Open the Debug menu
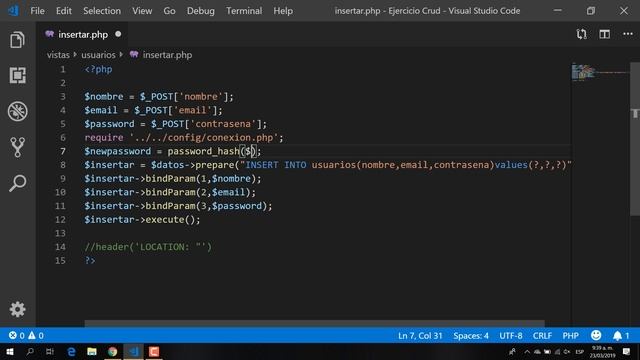The height and width of the screenshot is (360, 640). tap(201, 11)
